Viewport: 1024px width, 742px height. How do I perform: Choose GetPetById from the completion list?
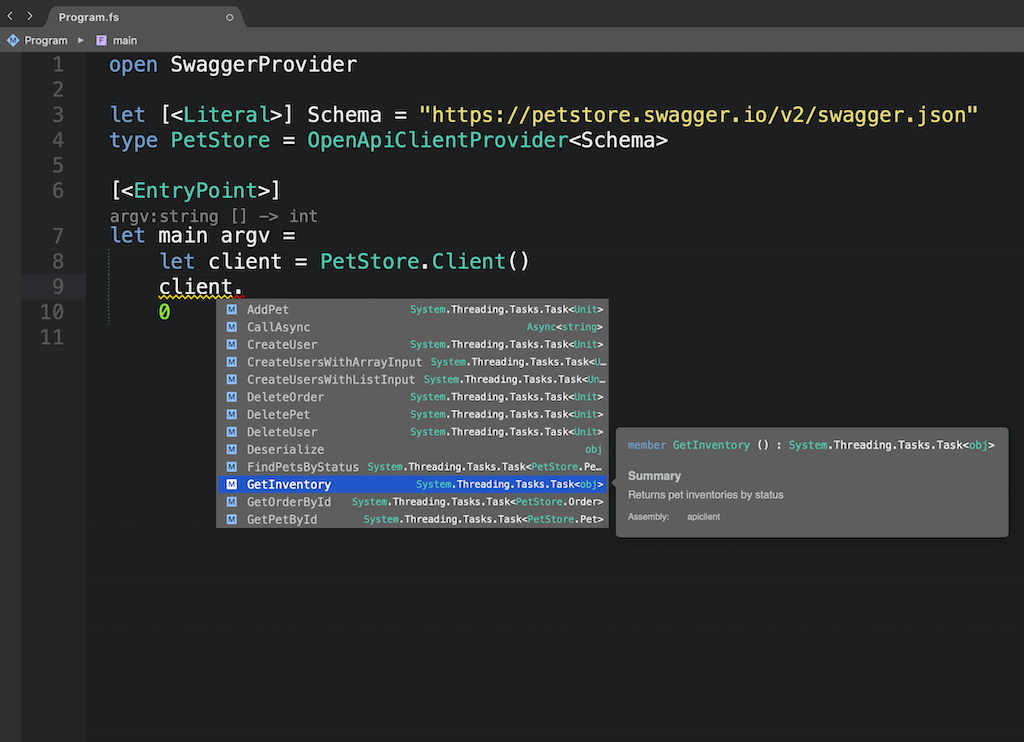(412, 519)
